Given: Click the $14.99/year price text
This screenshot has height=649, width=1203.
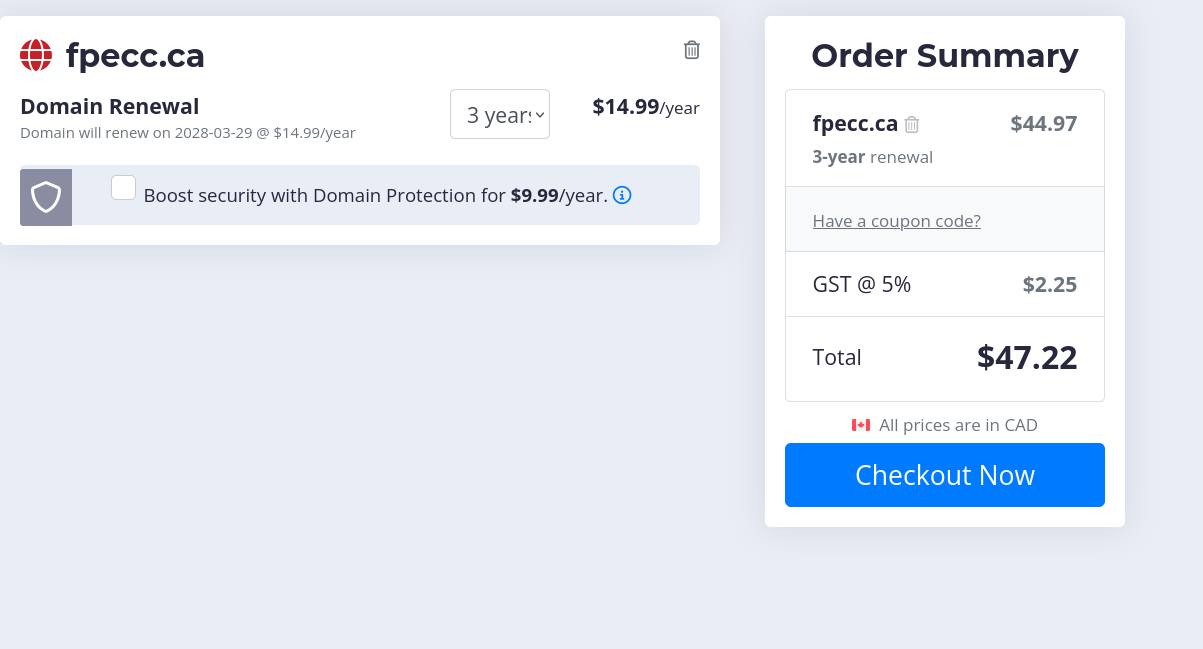Looking at the screenshot, I should coord(645,107).
